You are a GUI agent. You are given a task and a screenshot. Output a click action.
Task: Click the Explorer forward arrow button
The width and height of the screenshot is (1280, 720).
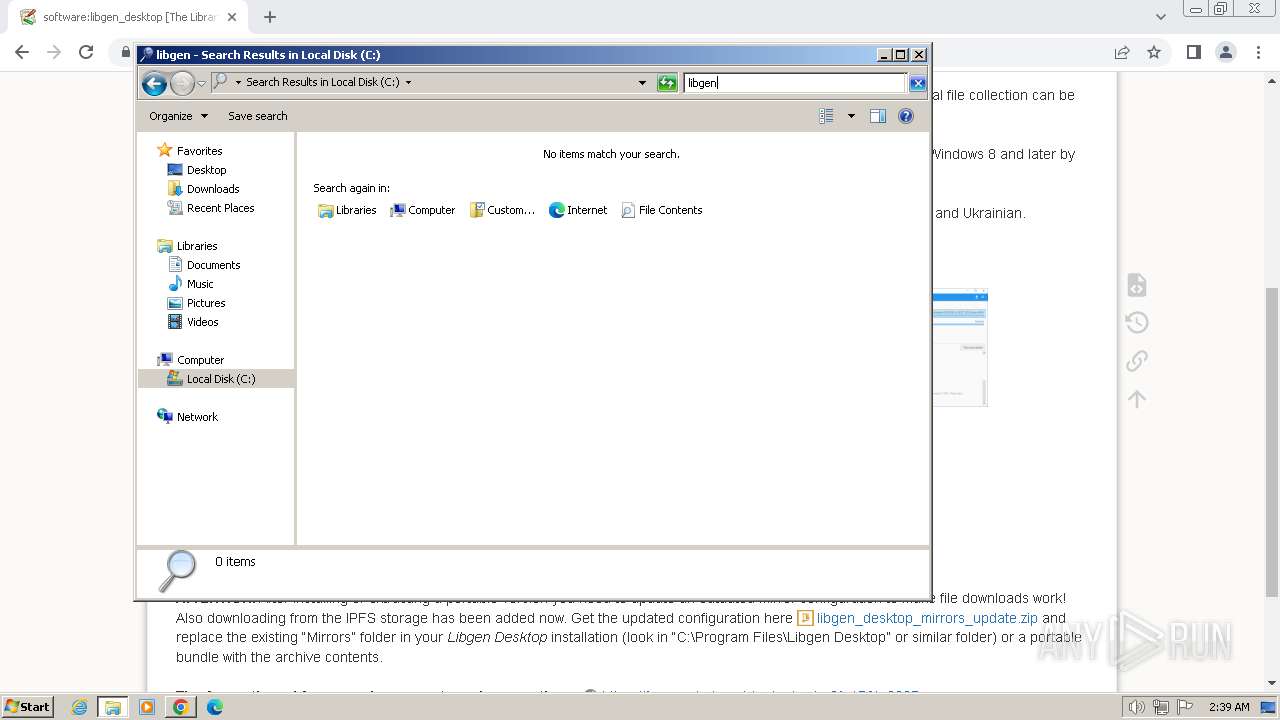[182, 83]
